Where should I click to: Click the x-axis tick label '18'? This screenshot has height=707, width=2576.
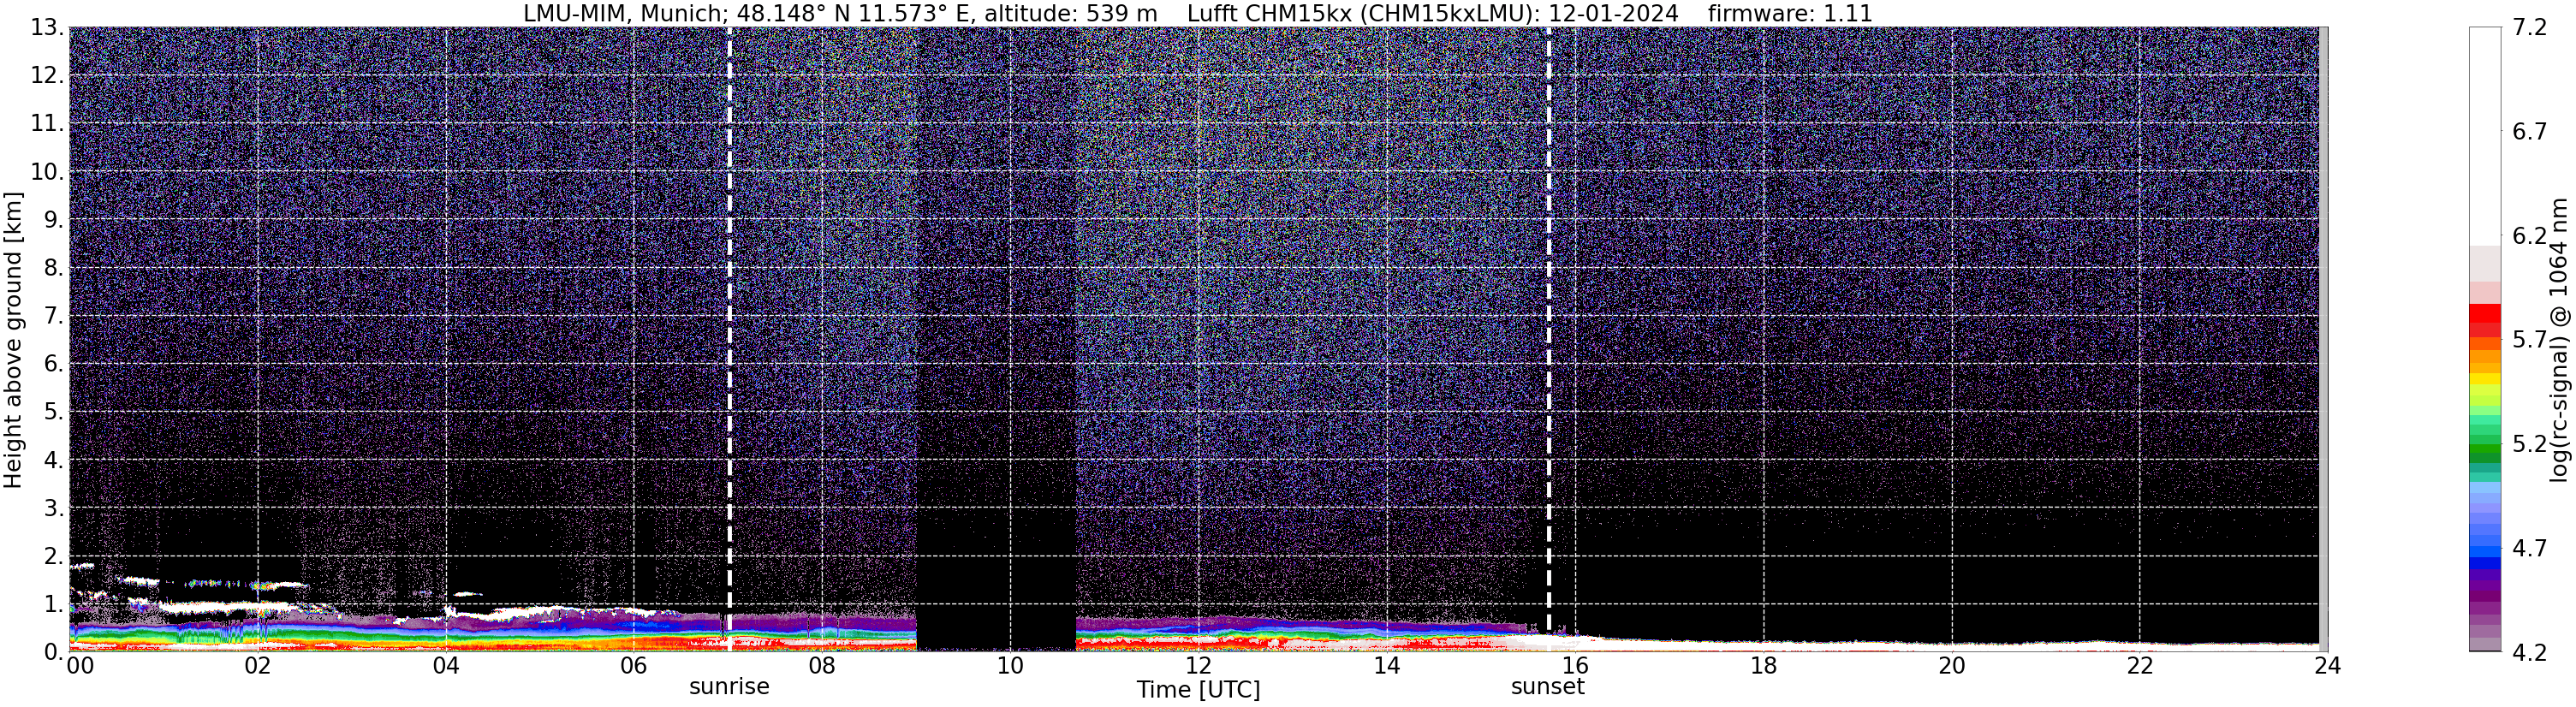click(x=1763, y=666)
